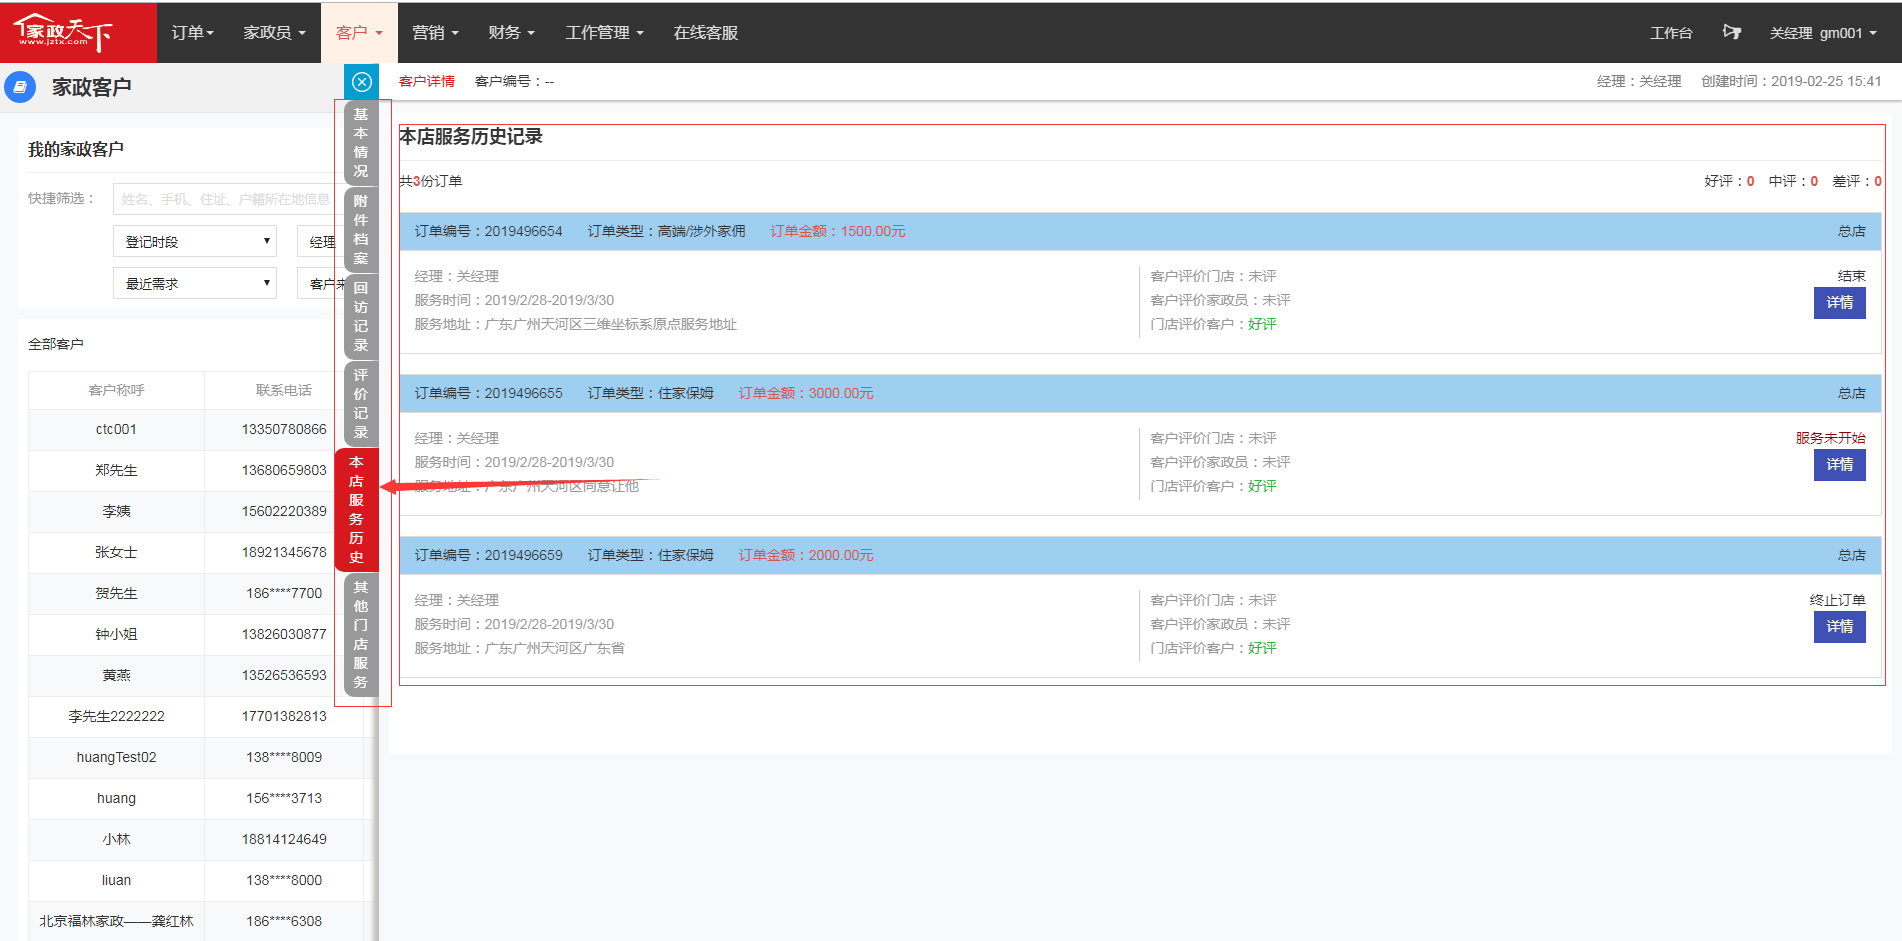The width and height of the screenshot is (1902, 941).
Task: Switch to 本店服务历史 tab
Action: [x=357, y=510]
